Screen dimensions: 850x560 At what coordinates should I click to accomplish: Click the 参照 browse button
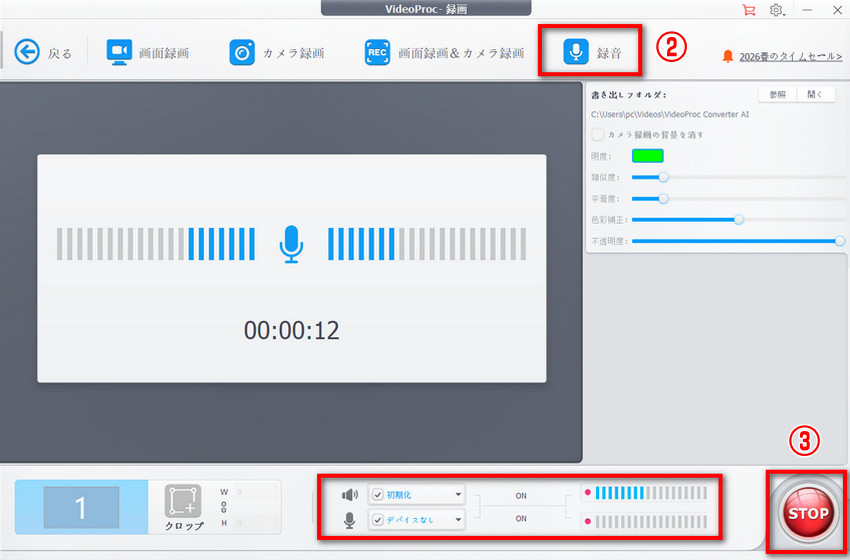[777, 94]
